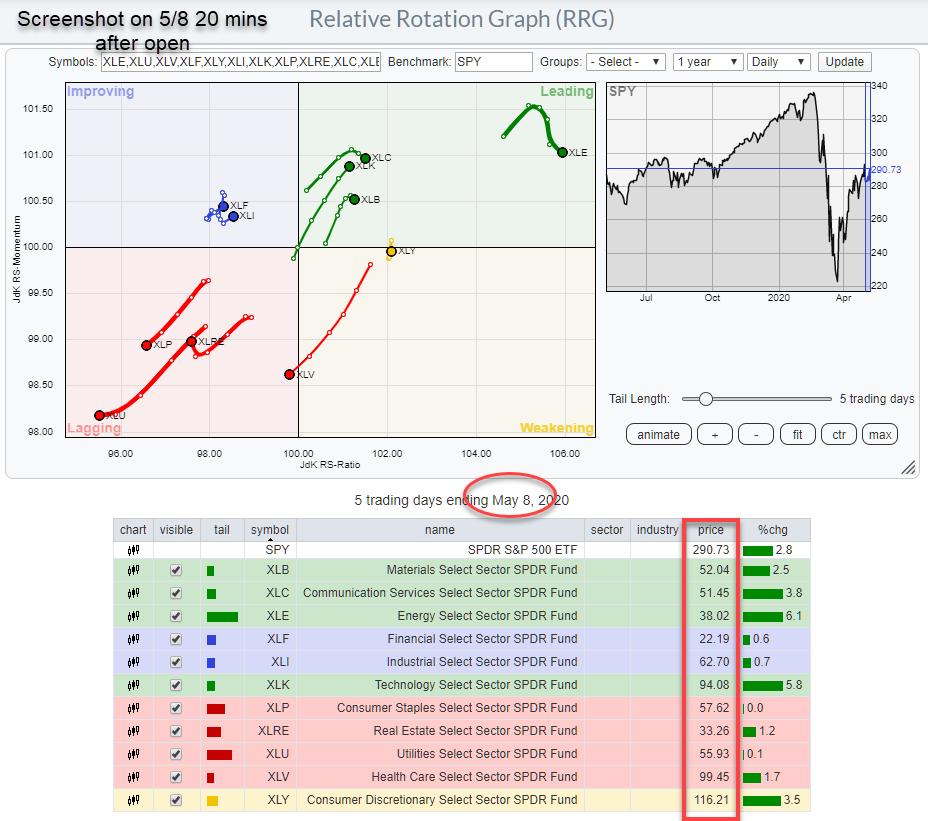Toggle visibility checkbox for XLK

point(176,685)
